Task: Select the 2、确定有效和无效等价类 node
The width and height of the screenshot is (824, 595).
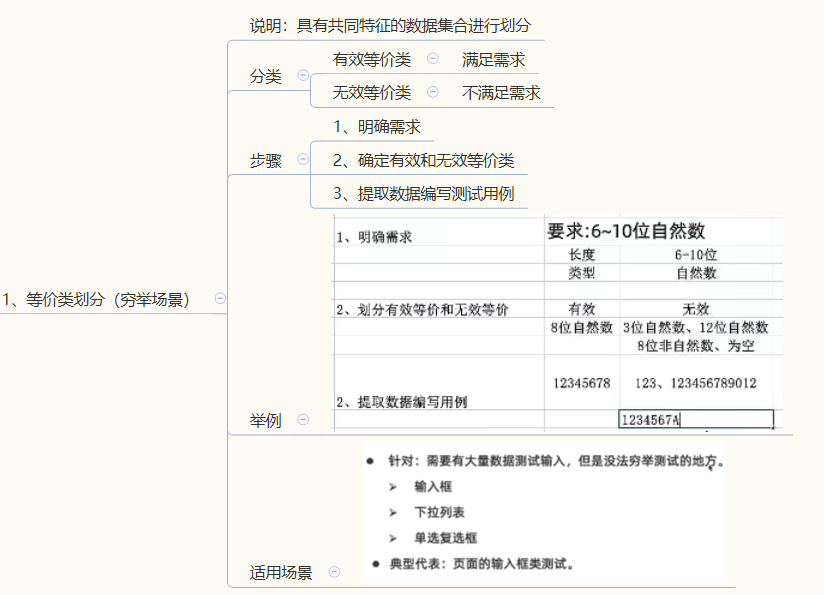Action: [420, 160]
